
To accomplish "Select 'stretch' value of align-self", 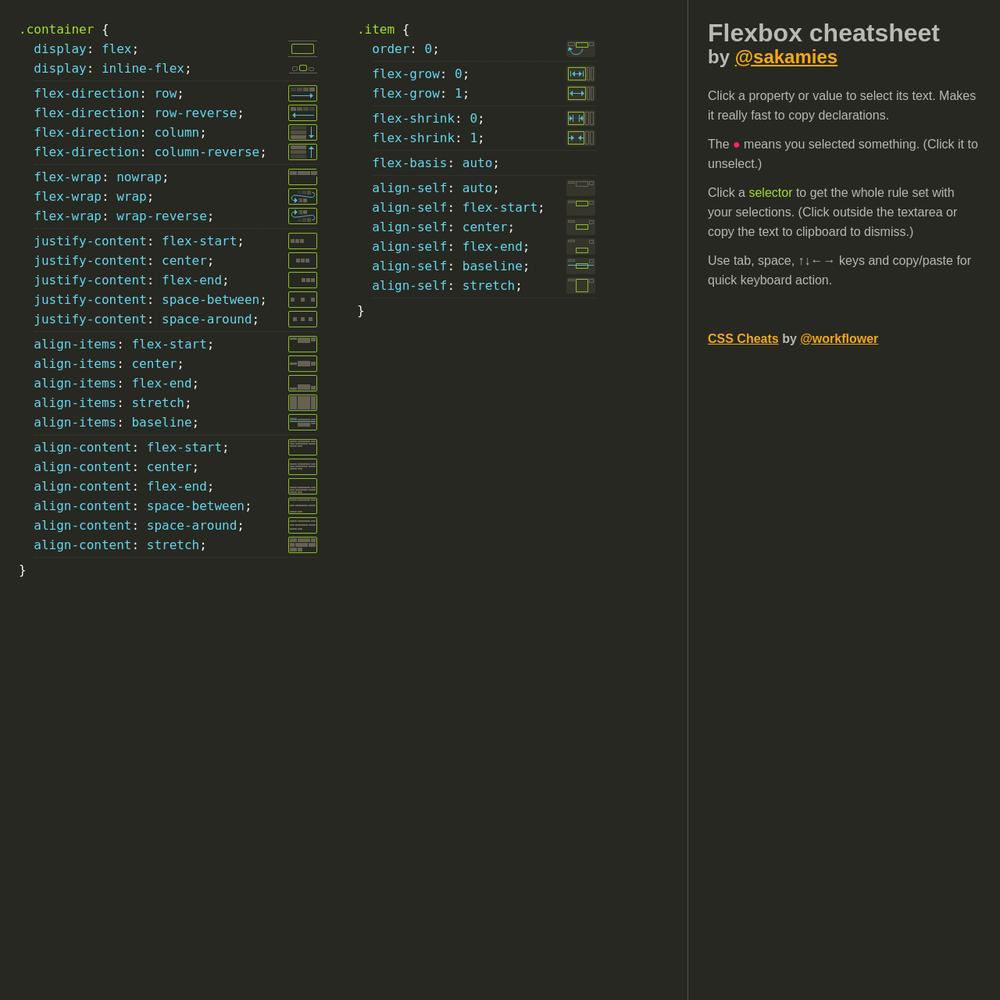I will (x=489, y=286).
